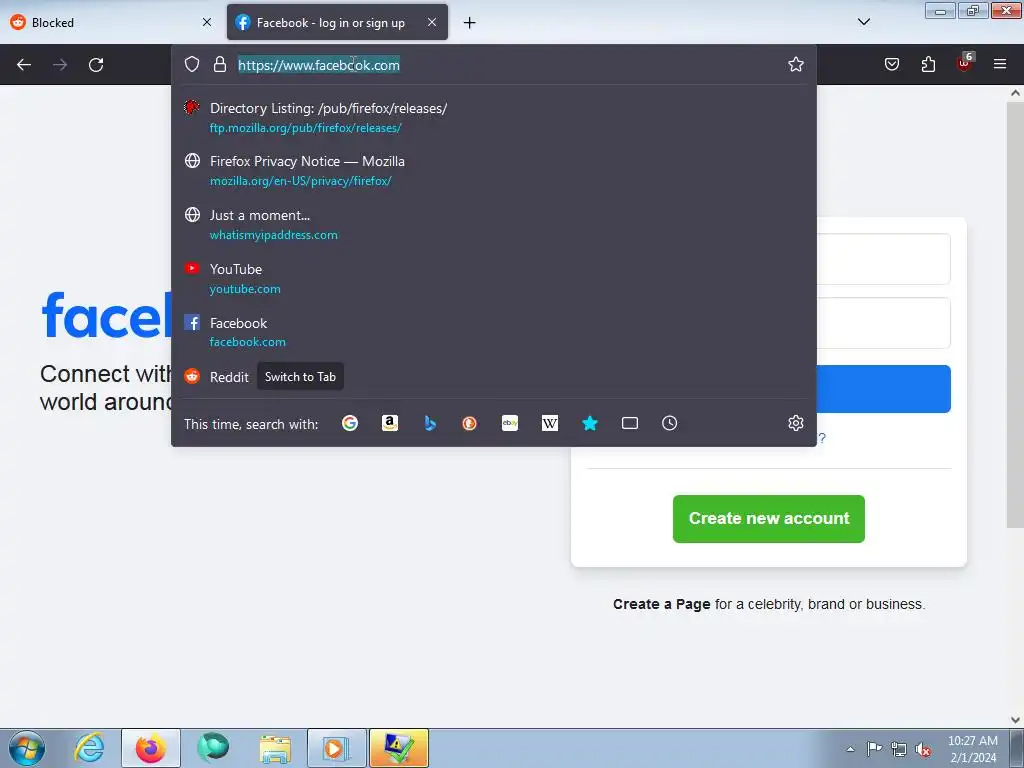This screenshot has width=1024, height=768.
Task: Click the email input field
Action: pyautogui.click(x=884, y=259)
